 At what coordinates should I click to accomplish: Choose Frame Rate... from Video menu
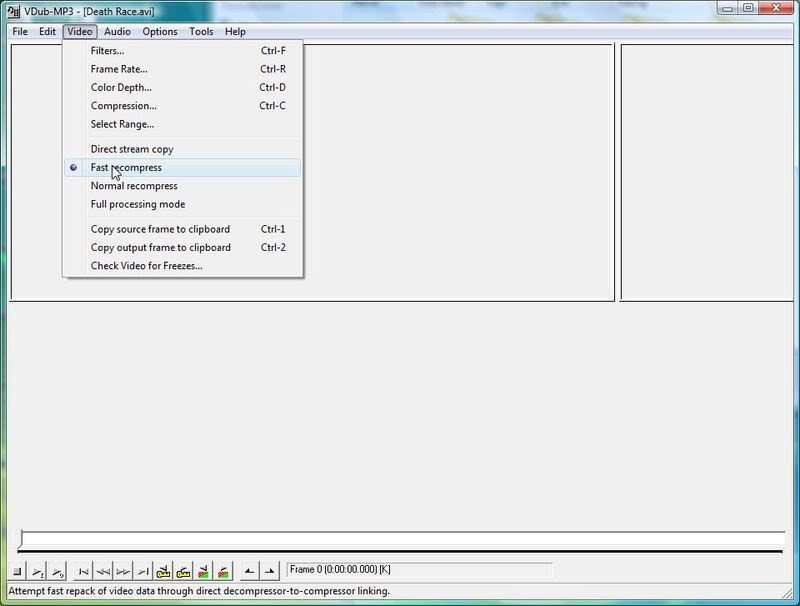(183, 69)
